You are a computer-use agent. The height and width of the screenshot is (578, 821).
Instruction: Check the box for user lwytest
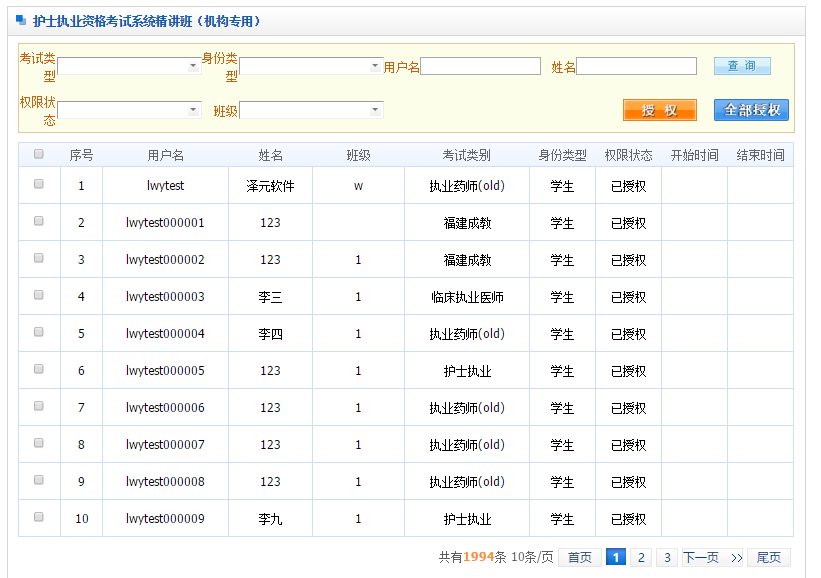coord(39,184)
